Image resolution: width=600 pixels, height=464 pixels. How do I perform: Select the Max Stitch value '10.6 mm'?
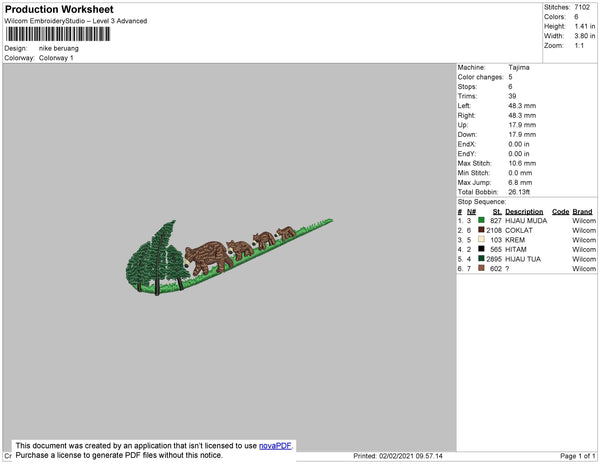(522, 163)
